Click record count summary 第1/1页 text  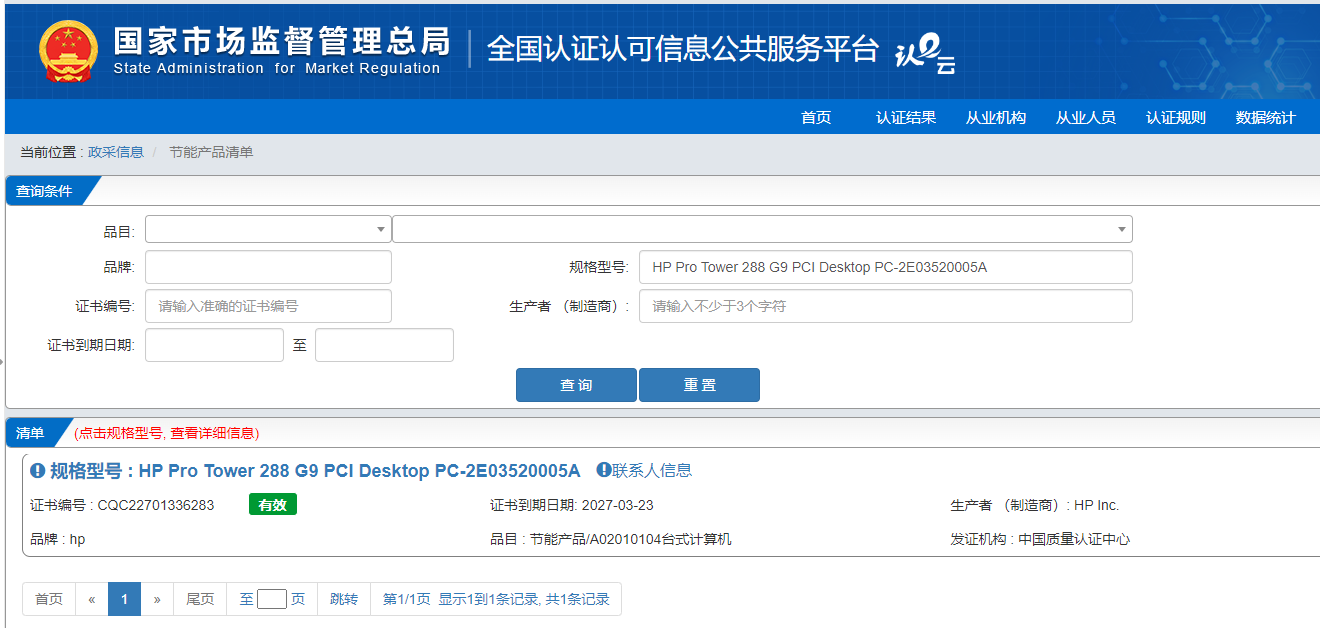496,599
